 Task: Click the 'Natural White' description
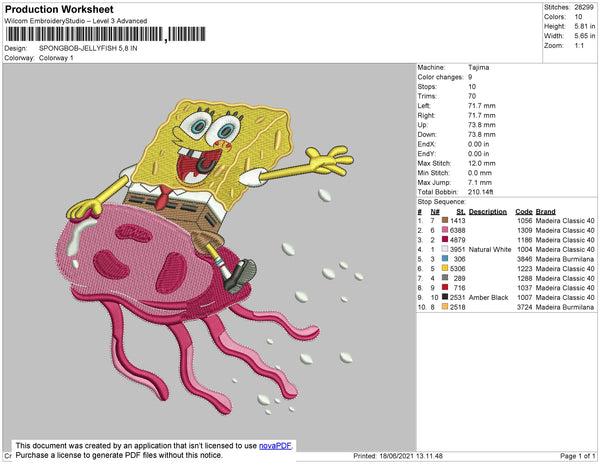490,249
